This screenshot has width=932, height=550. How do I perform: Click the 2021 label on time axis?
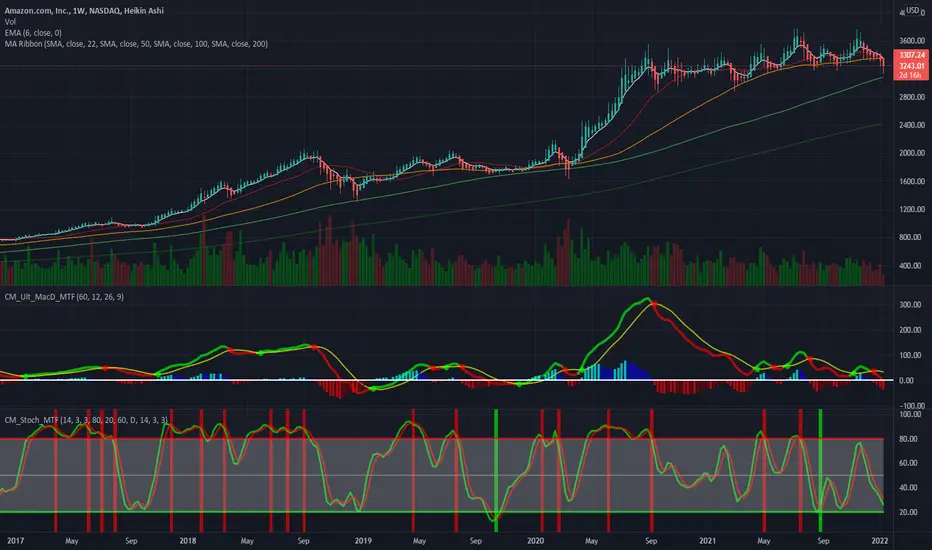707,540
